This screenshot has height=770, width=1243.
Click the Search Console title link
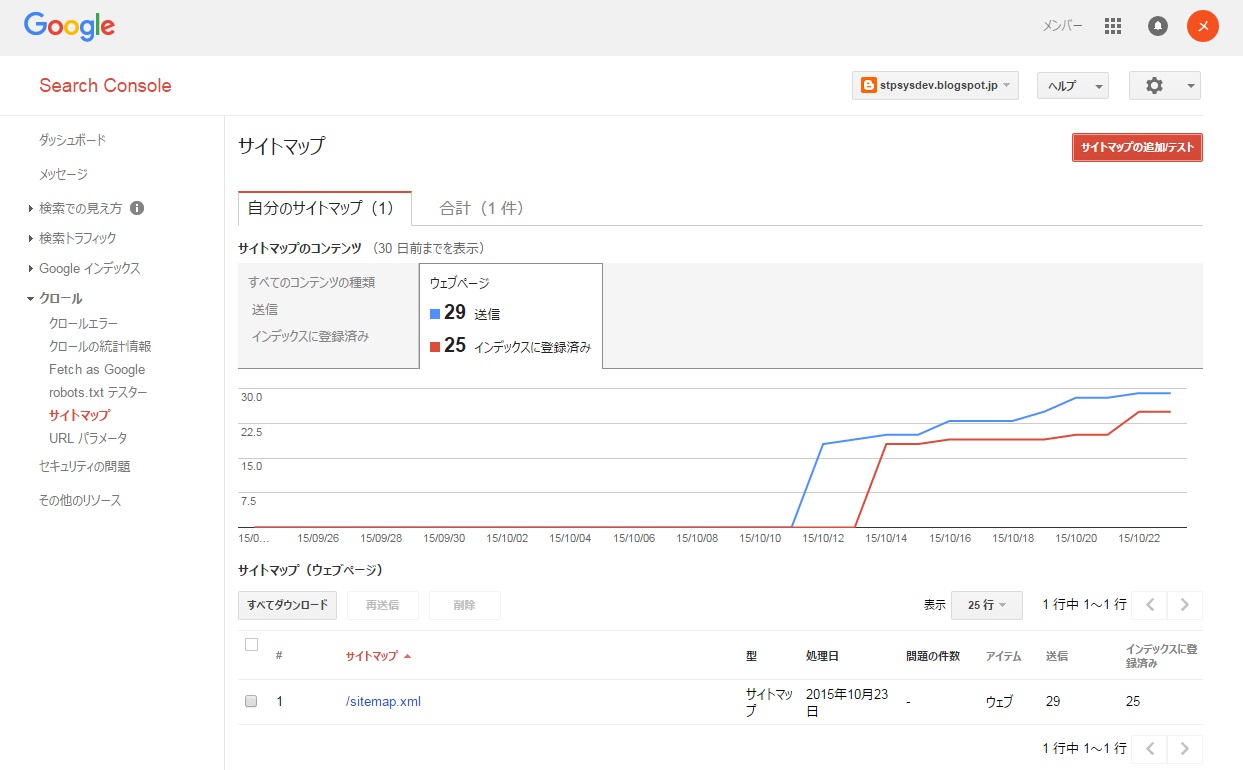coord(105,85)
